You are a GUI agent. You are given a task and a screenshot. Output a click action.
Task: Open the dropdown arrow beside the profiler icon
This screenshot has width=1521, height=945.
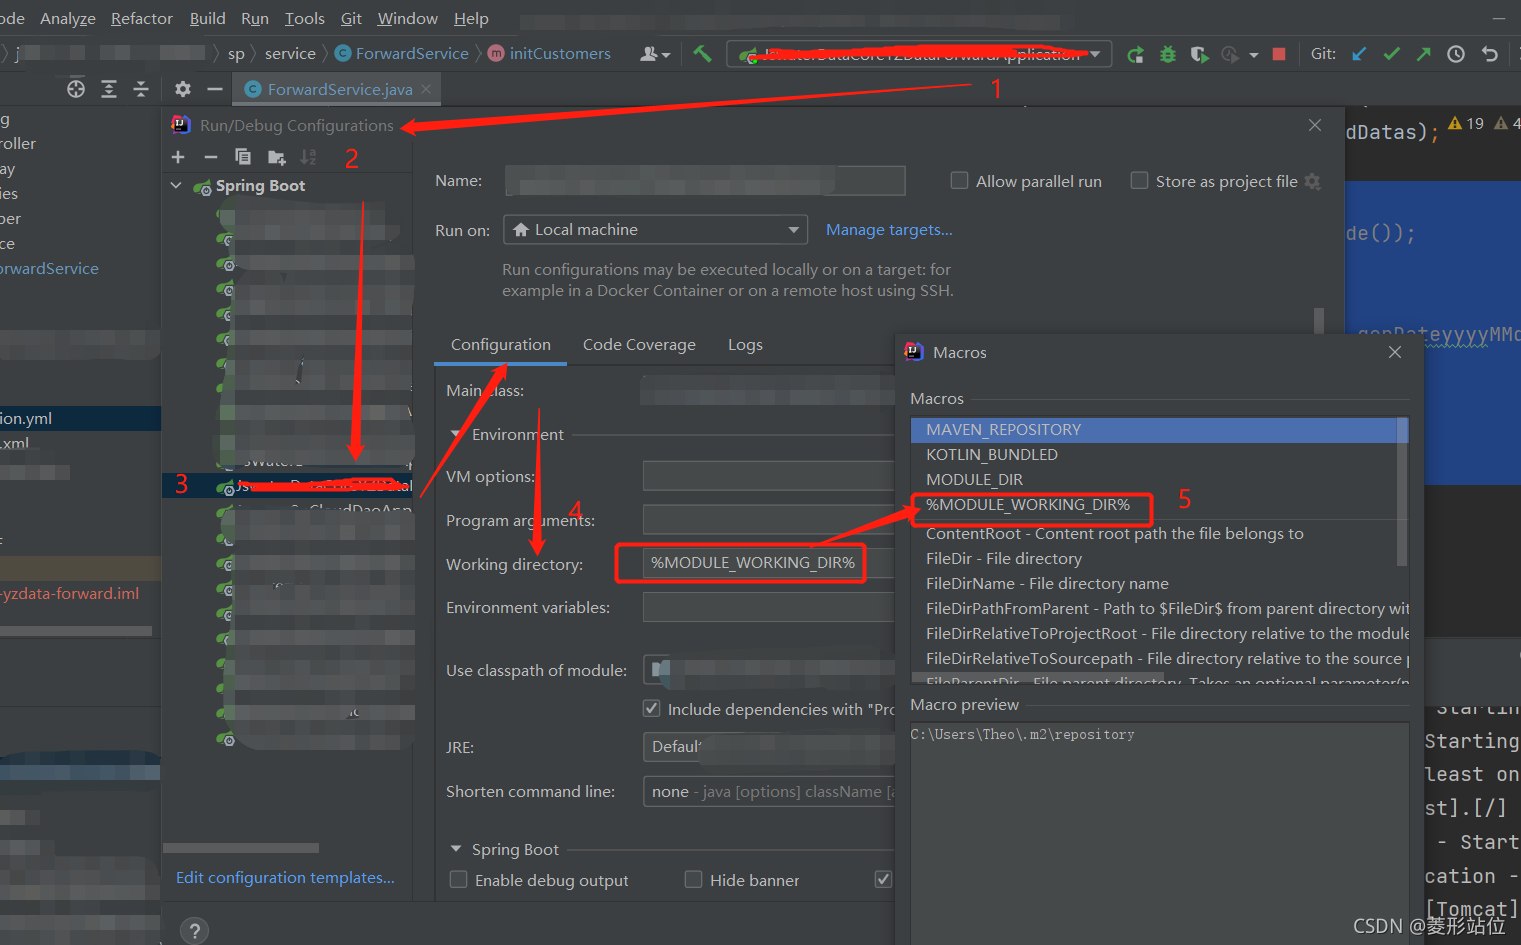click(x=1253, y=55)
